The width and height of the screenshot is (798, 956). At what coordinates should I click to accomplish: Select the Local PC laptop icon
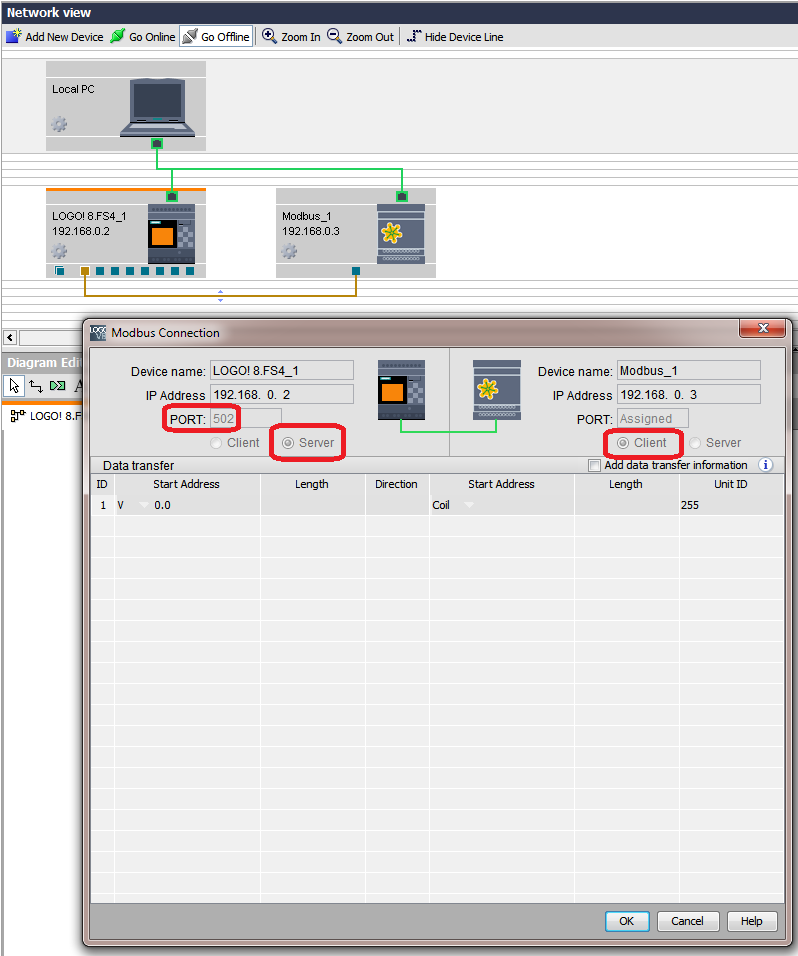(x=157, y=107)
